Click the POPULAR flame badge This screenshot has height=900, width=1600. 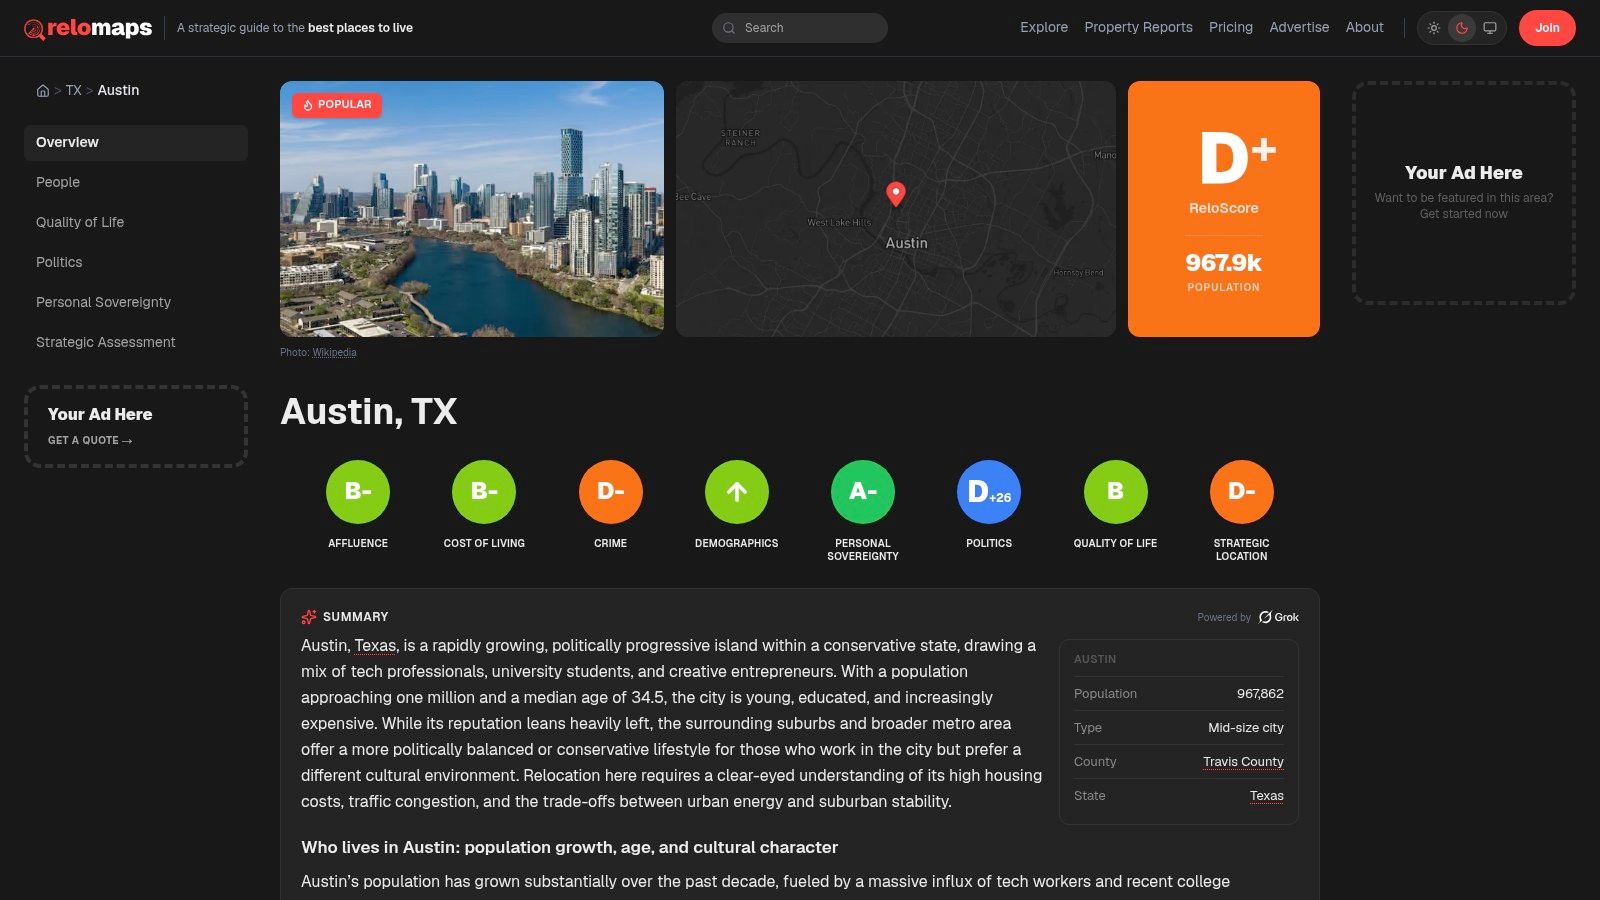pos(337,104)
